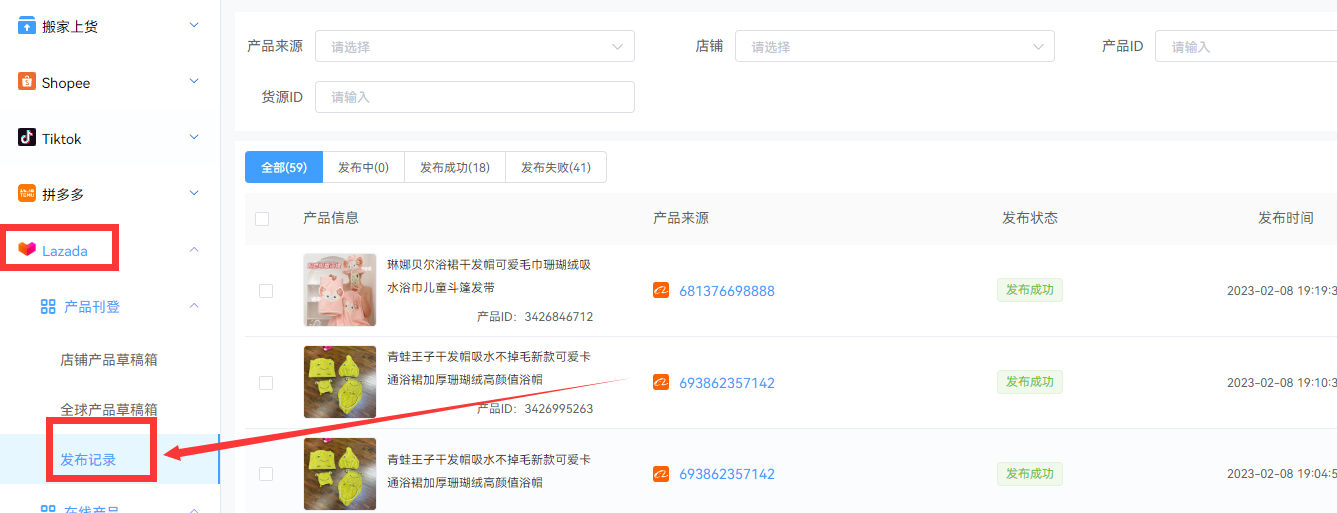Click the 产品ID input field
1337x513 pixels.
click(x=1246, y=46)
